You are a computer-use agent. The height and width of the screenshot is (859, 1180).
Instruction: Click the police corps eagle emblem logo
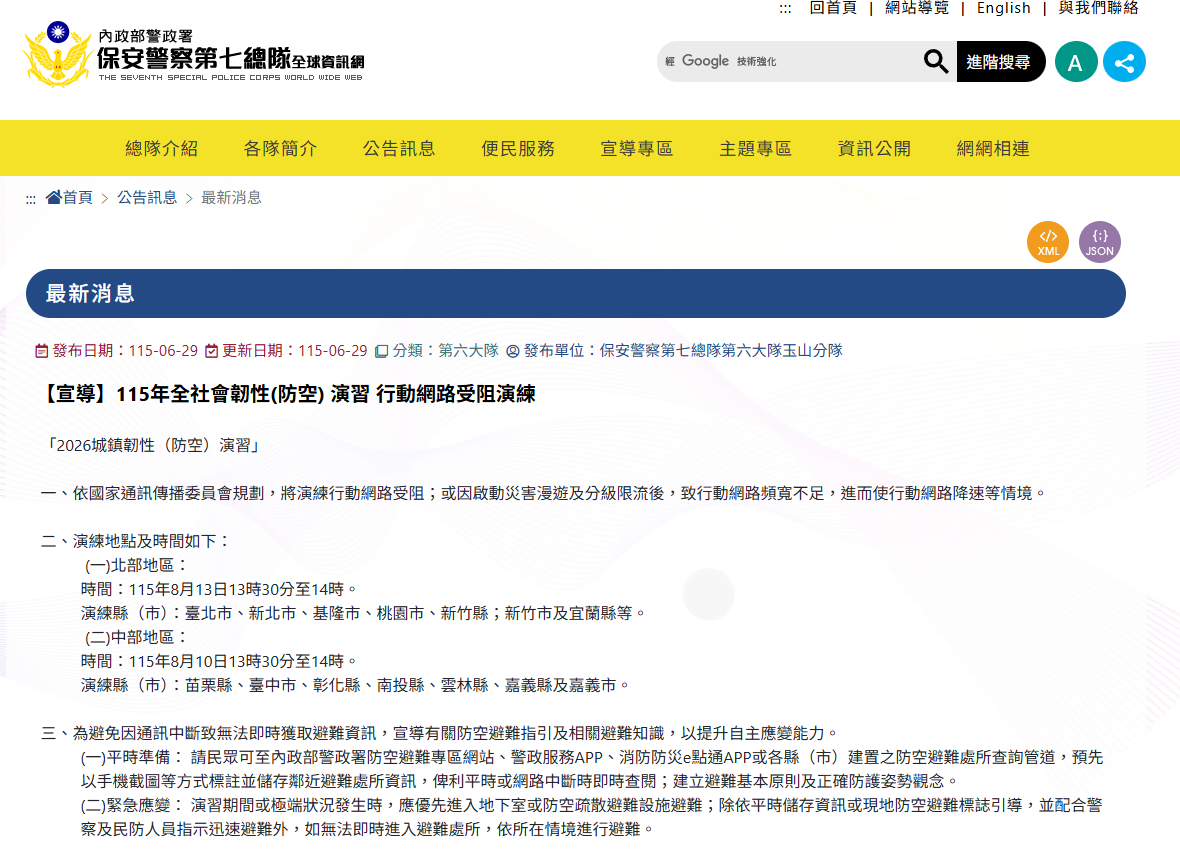pyautogui.click(x=57, y=54)
